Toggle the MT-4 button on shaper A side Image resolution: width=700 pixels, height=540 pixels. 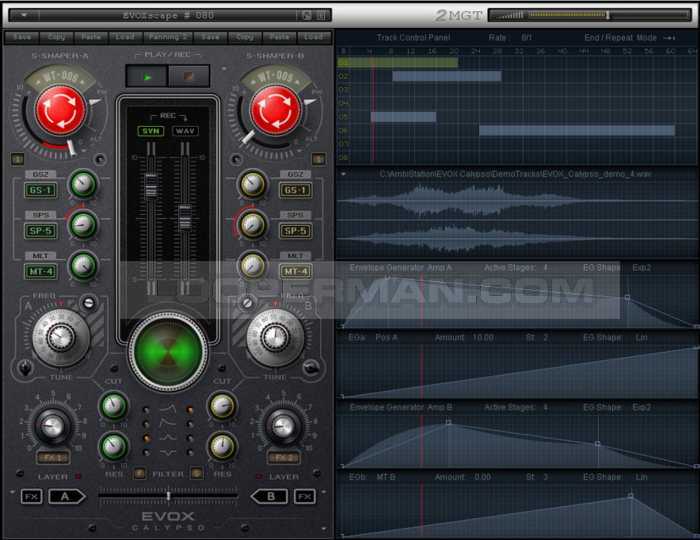pos(41,271)
